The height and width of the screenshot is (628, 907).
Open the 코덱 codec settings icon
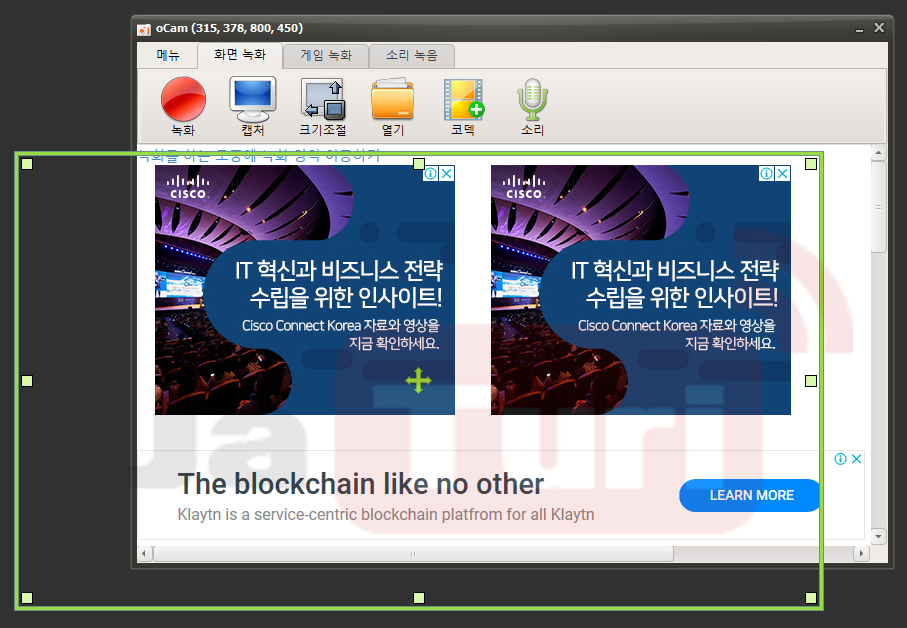(463, 106)
